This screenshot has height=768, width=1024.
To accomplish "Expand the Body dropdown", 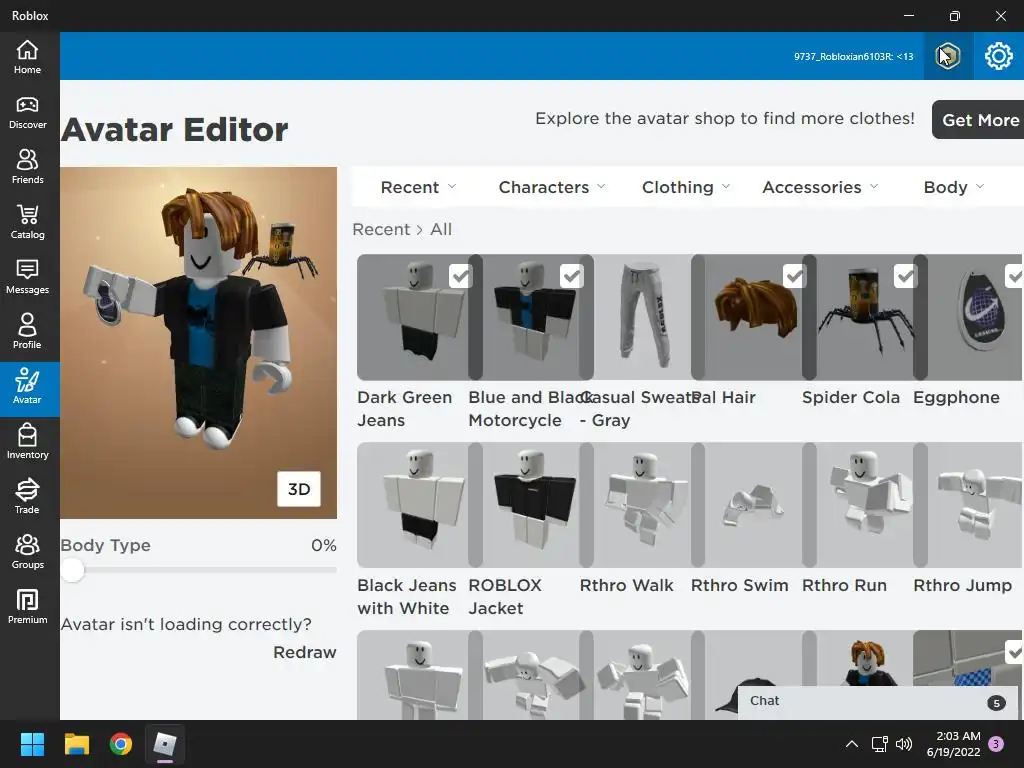I will (954, 187).
